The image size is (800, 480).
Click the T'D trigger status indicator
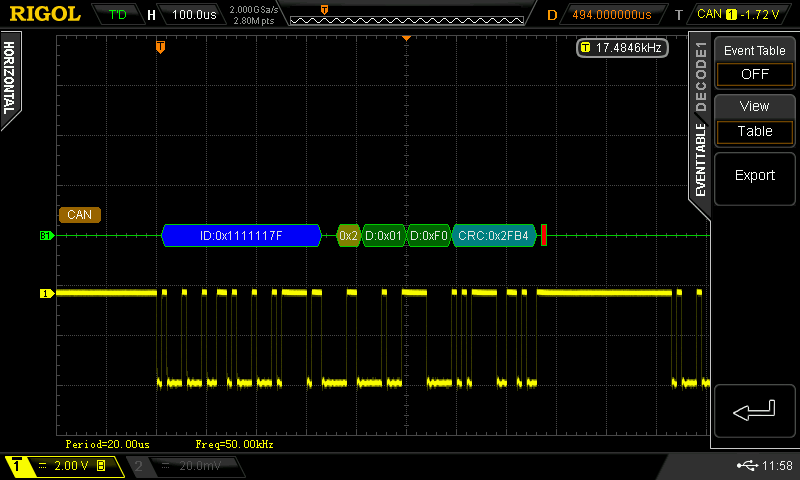117,15
